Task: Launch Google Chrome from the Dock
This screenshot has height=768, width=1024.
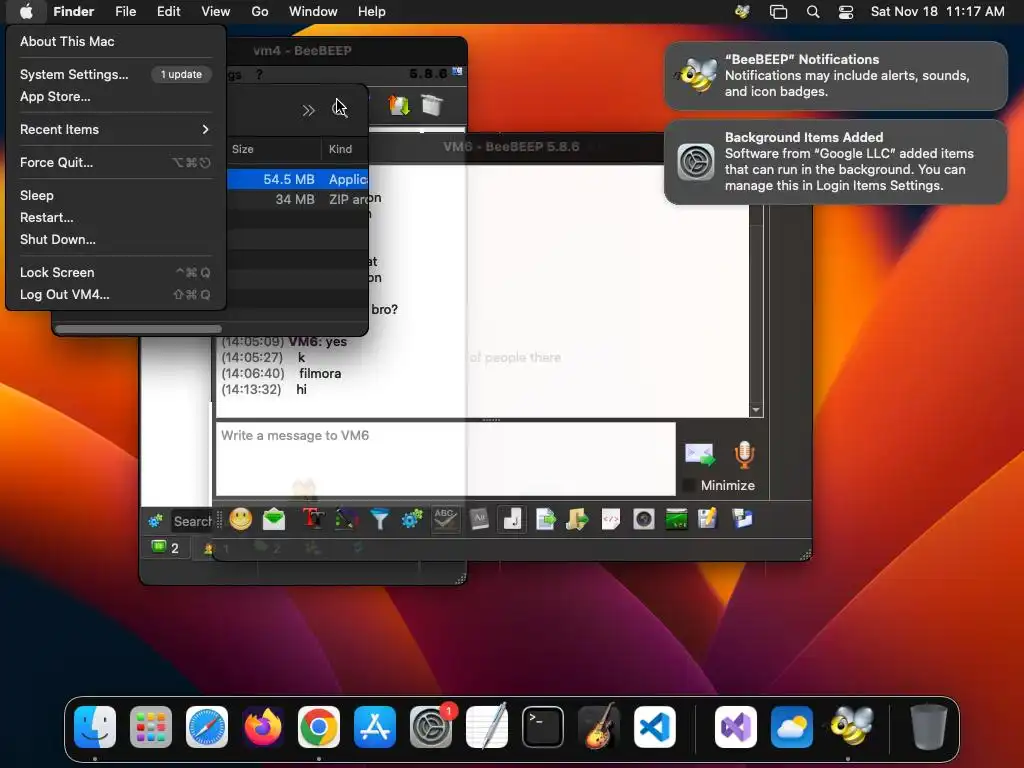Action: (x=319, y=726)
